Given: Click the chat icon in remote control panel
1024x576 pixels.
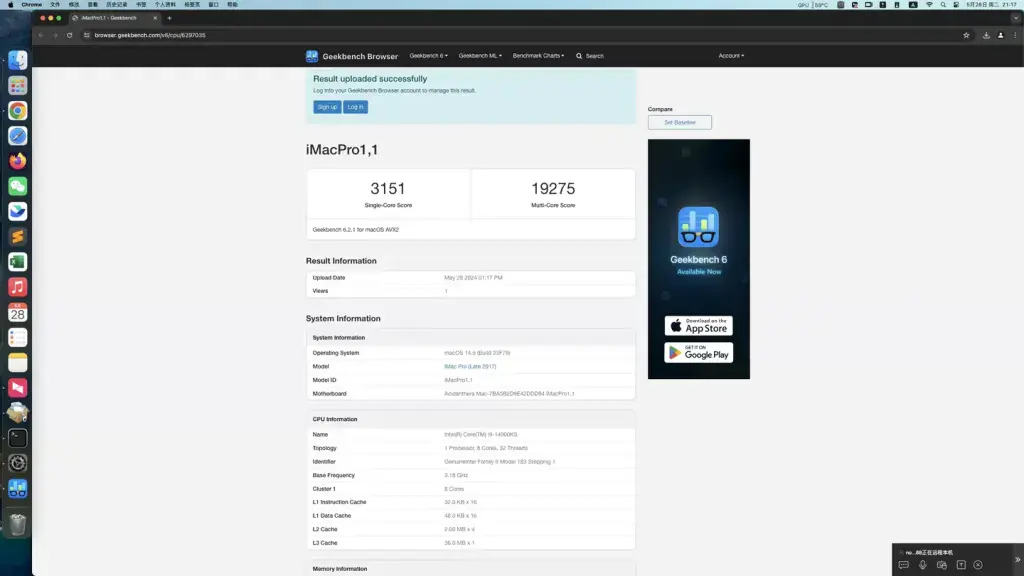Looking at the screenshot, I should [903, 565].
